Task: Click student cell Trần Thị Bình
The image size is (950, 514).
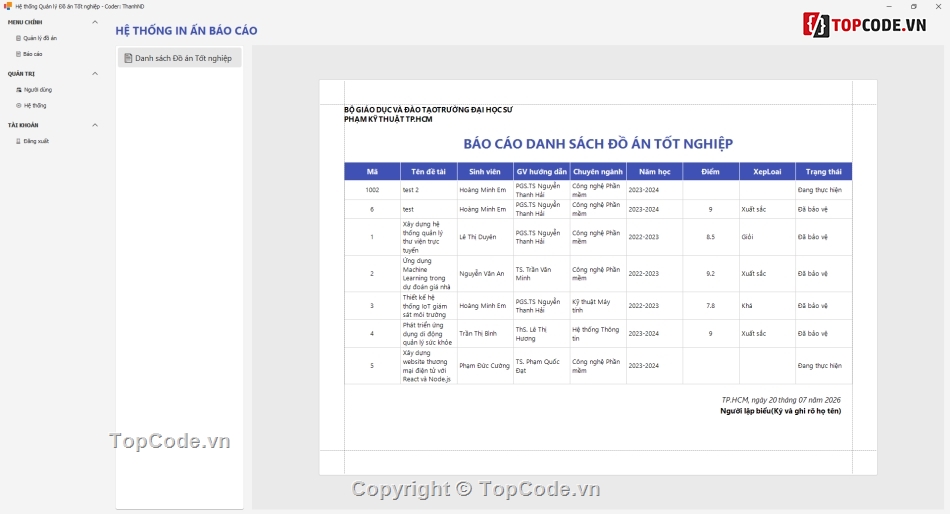Action: [x=485, y=334]
